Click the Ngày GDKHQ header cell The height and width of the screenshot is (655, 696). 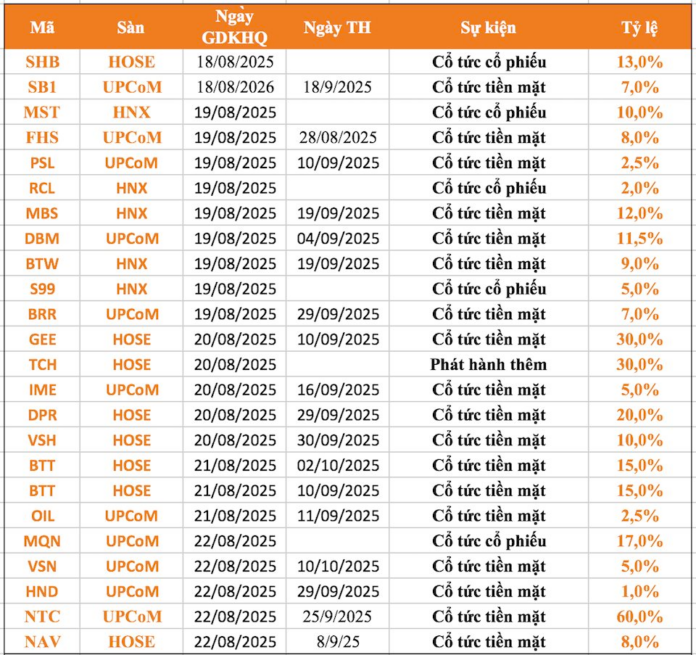(x=234, y=28)
